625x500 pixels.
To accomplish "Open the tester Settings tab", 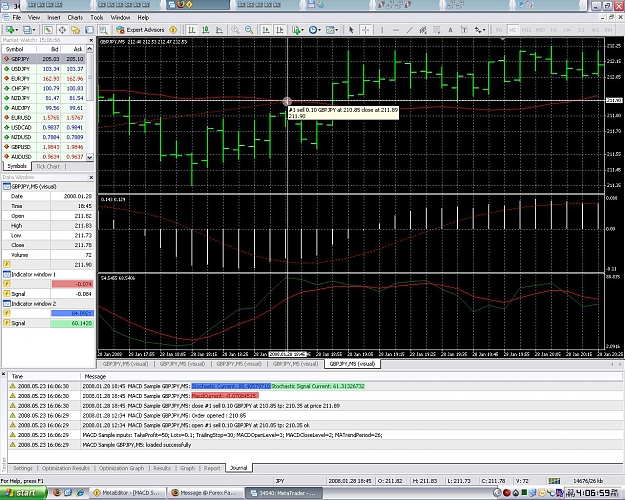I will [23, 468].
